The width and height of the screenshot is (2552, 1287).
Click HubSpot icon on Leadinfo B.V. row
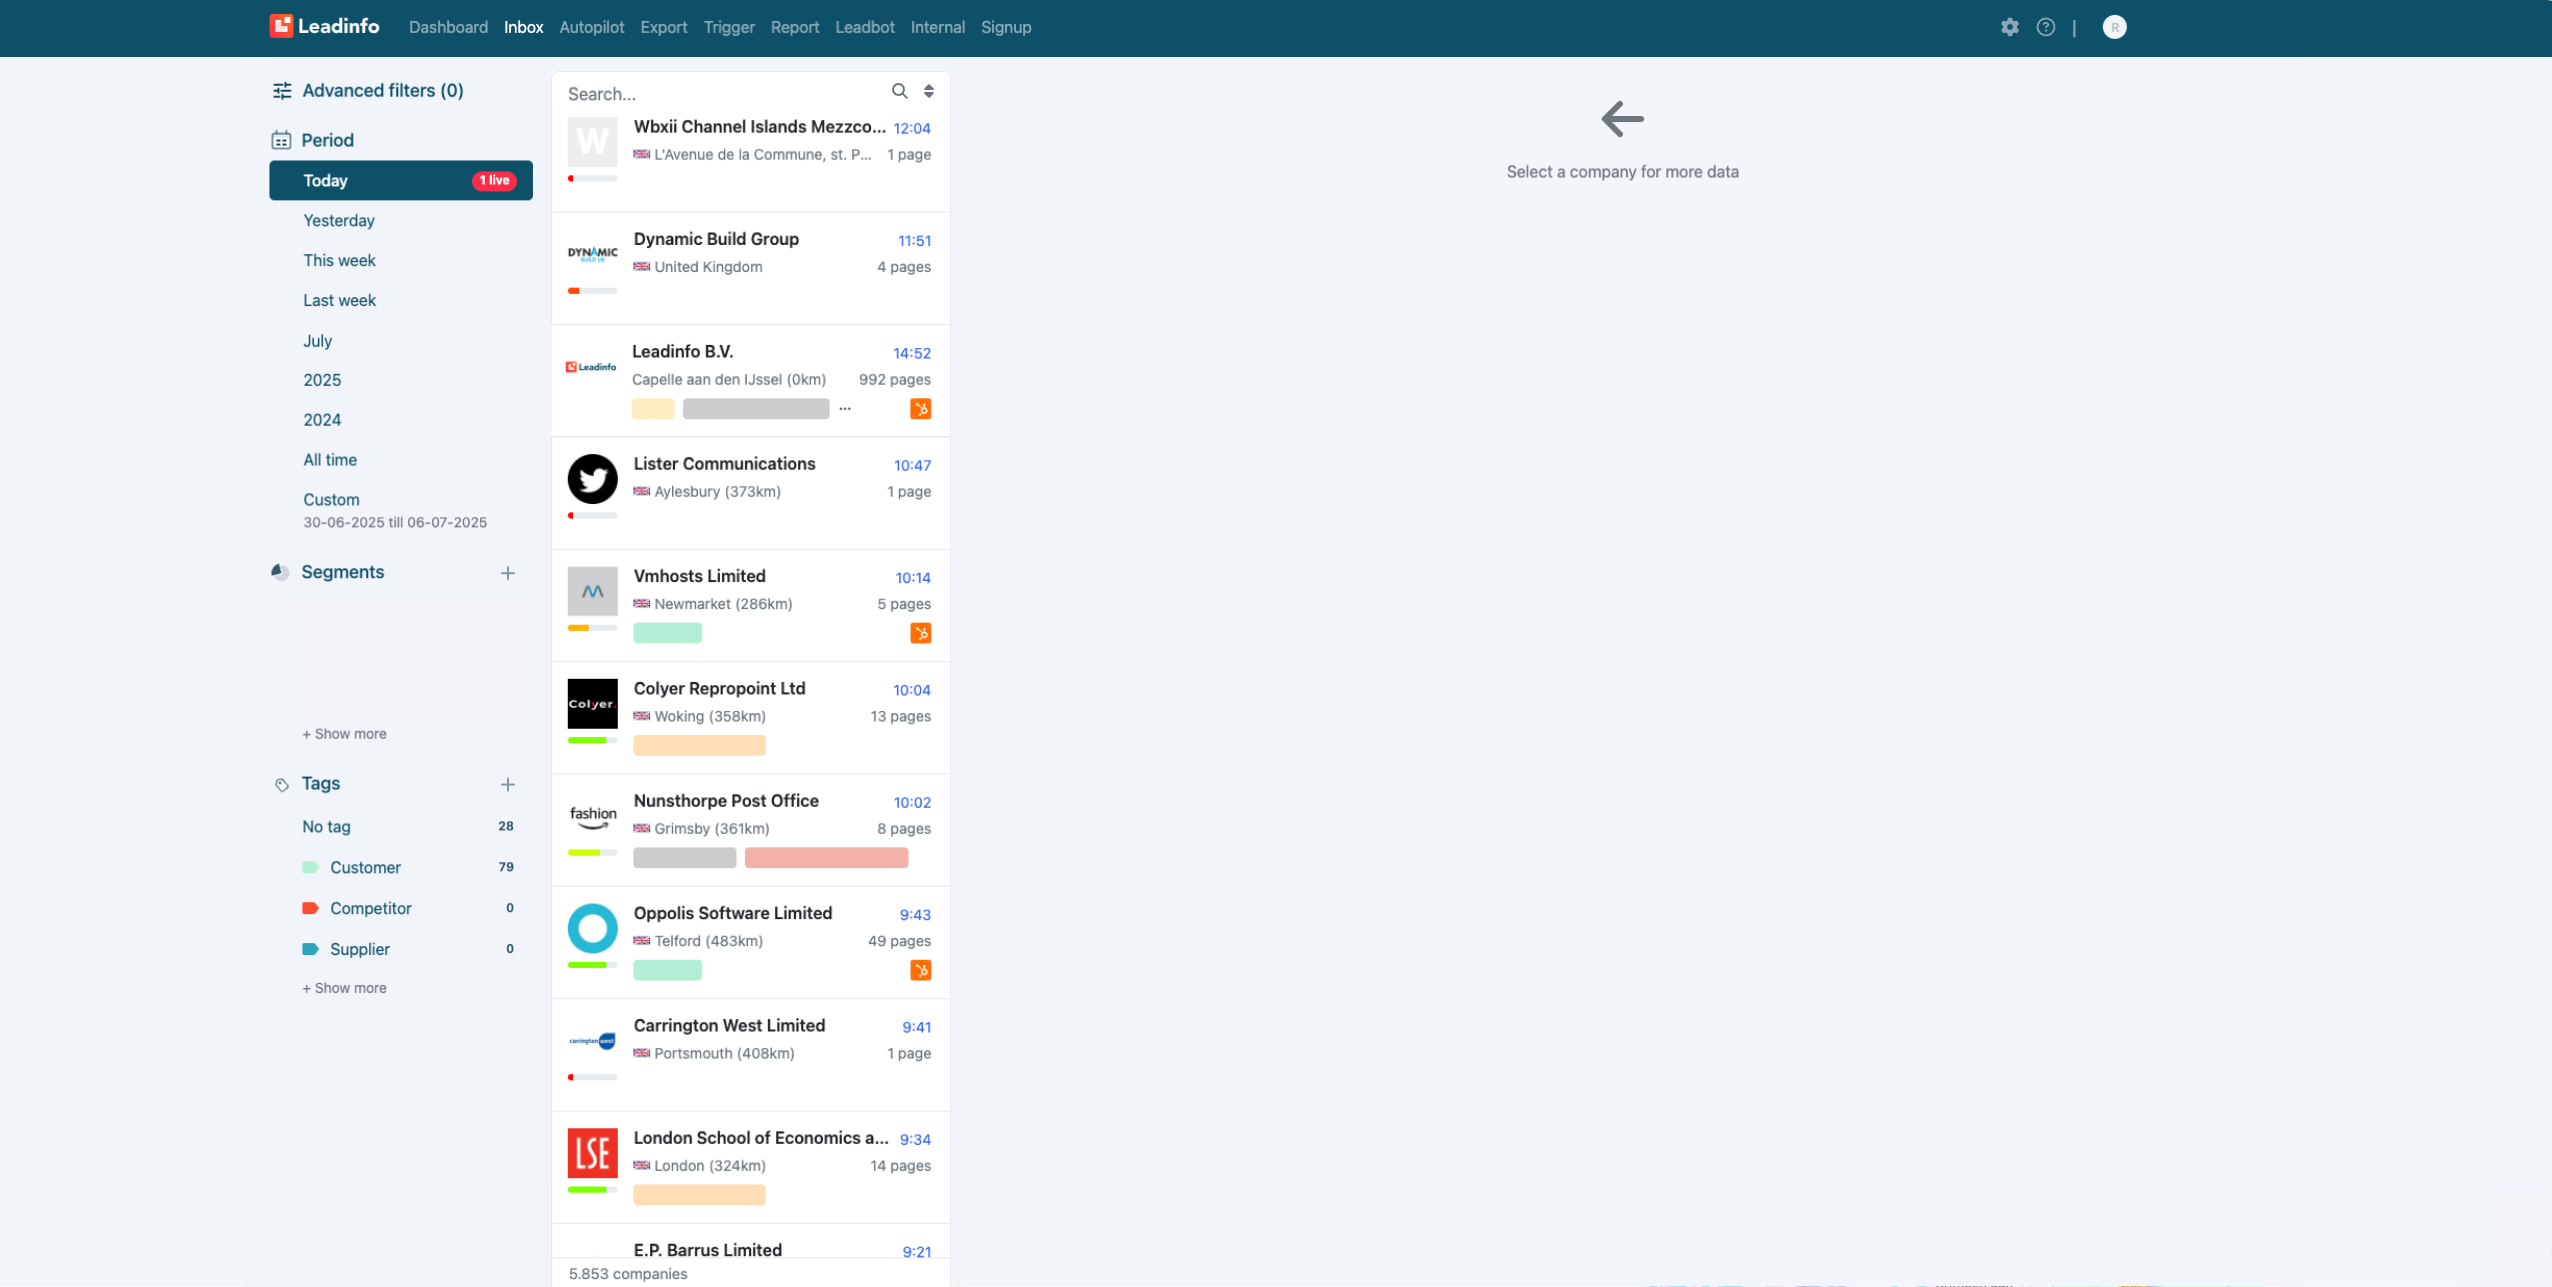pos(921,409)
